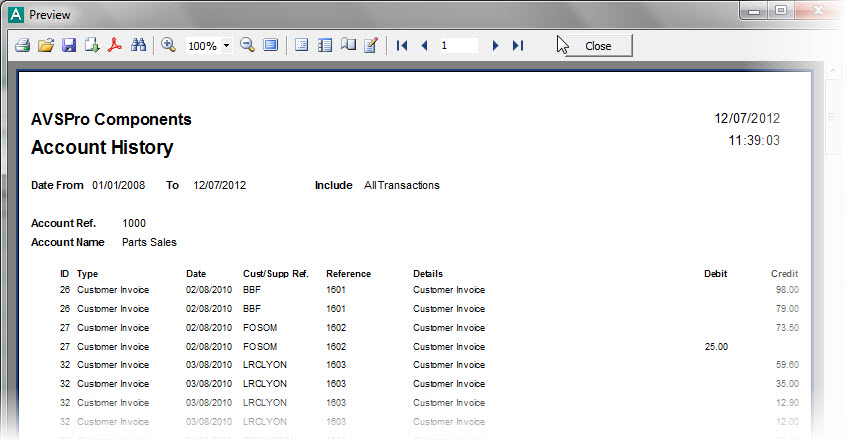Save the report using the floppy disk icon
This screenshot has height=442, width=847.
click(69, 46)
